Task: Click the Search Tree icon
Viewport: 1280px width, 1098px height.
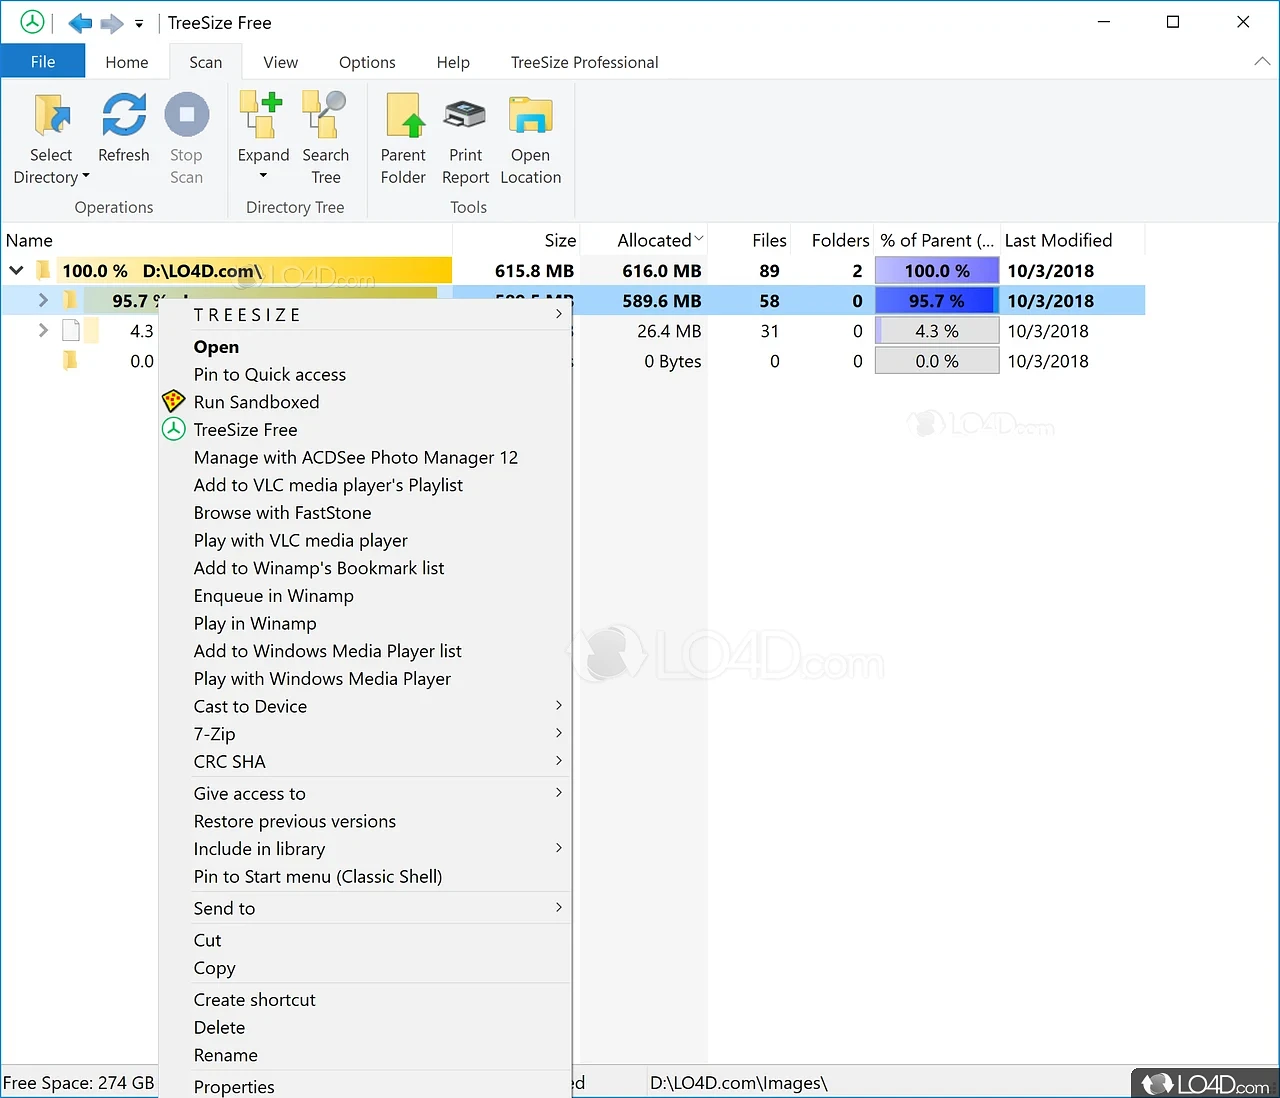Action: pos(325,116)
